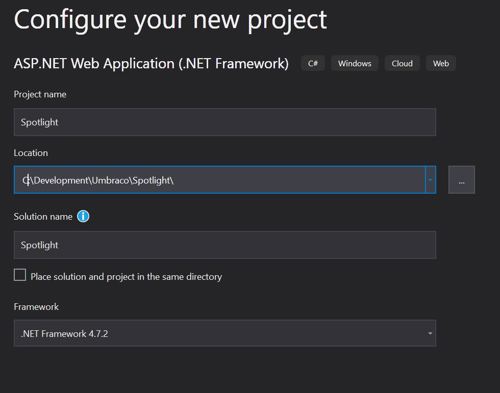Viewport: 500px width, 393px height.
Task: Open the Framework dropdown list
Action: pyautogui.click(x=225, y=333)
